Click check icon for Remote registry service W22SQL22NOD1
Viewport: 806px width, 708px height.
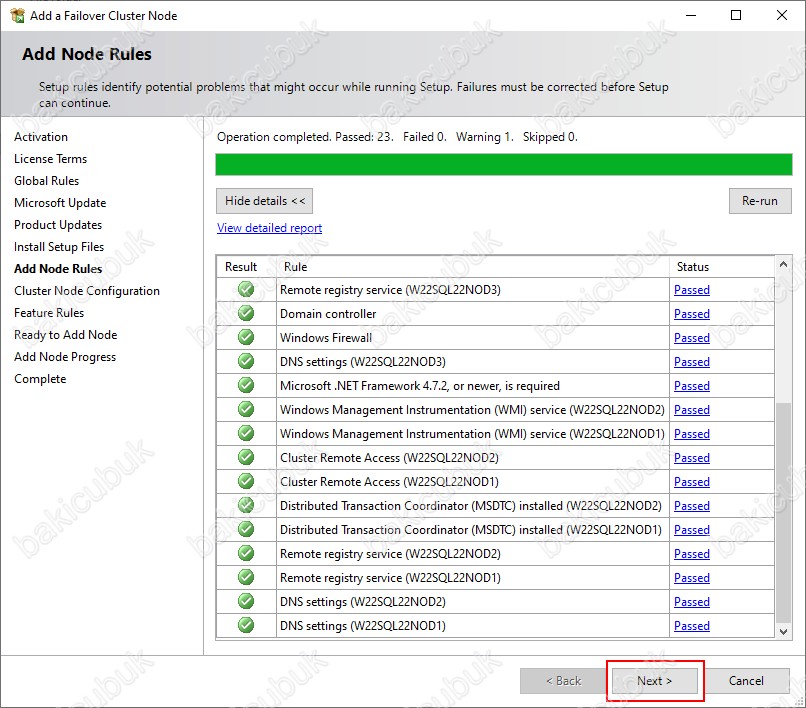pyautogui.click(x=246, y=577)
